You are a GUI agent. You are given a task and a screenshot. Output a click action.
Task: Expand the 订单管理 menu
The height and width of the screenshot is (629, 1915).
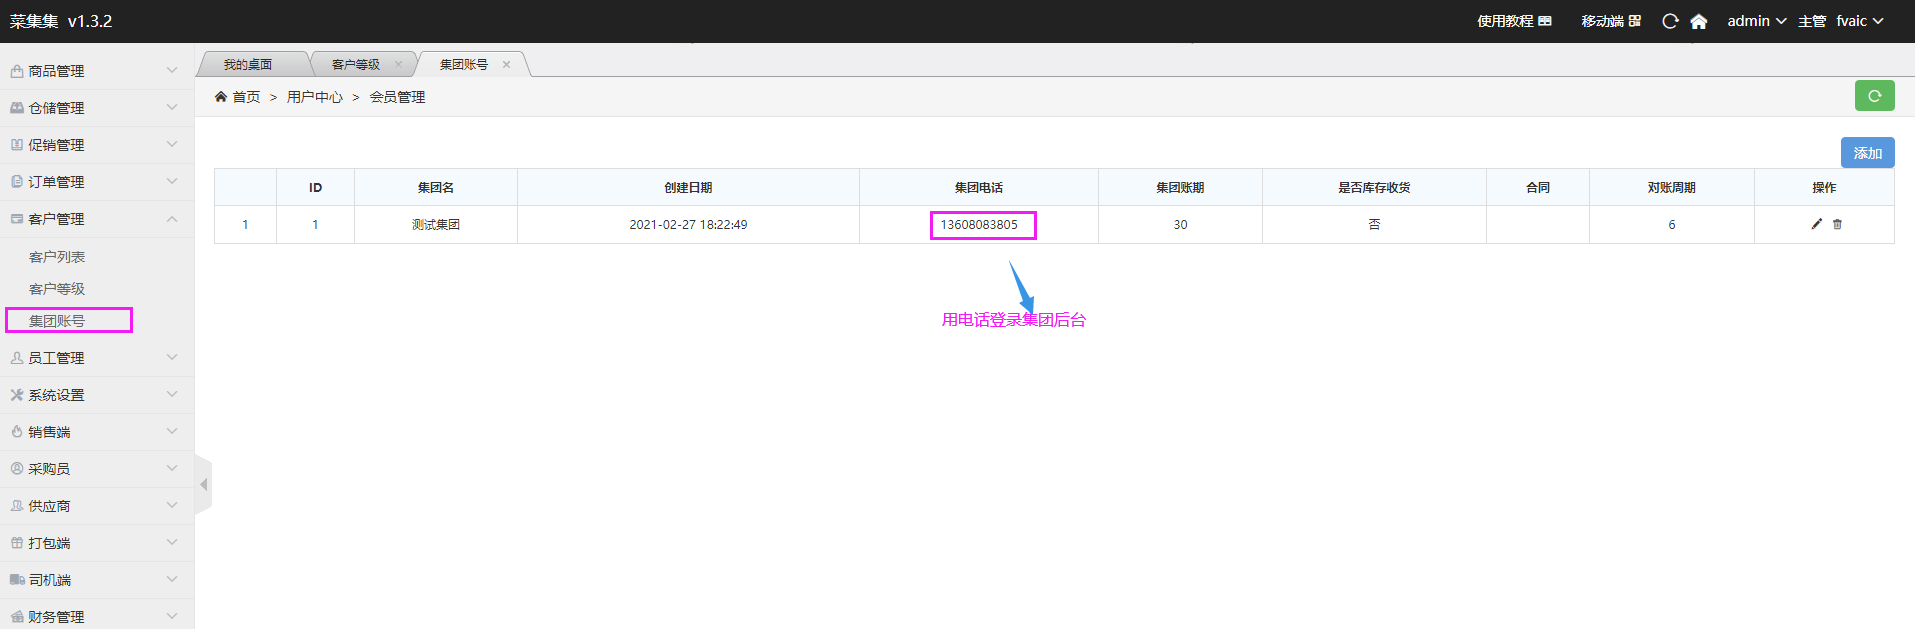(95, 182)
